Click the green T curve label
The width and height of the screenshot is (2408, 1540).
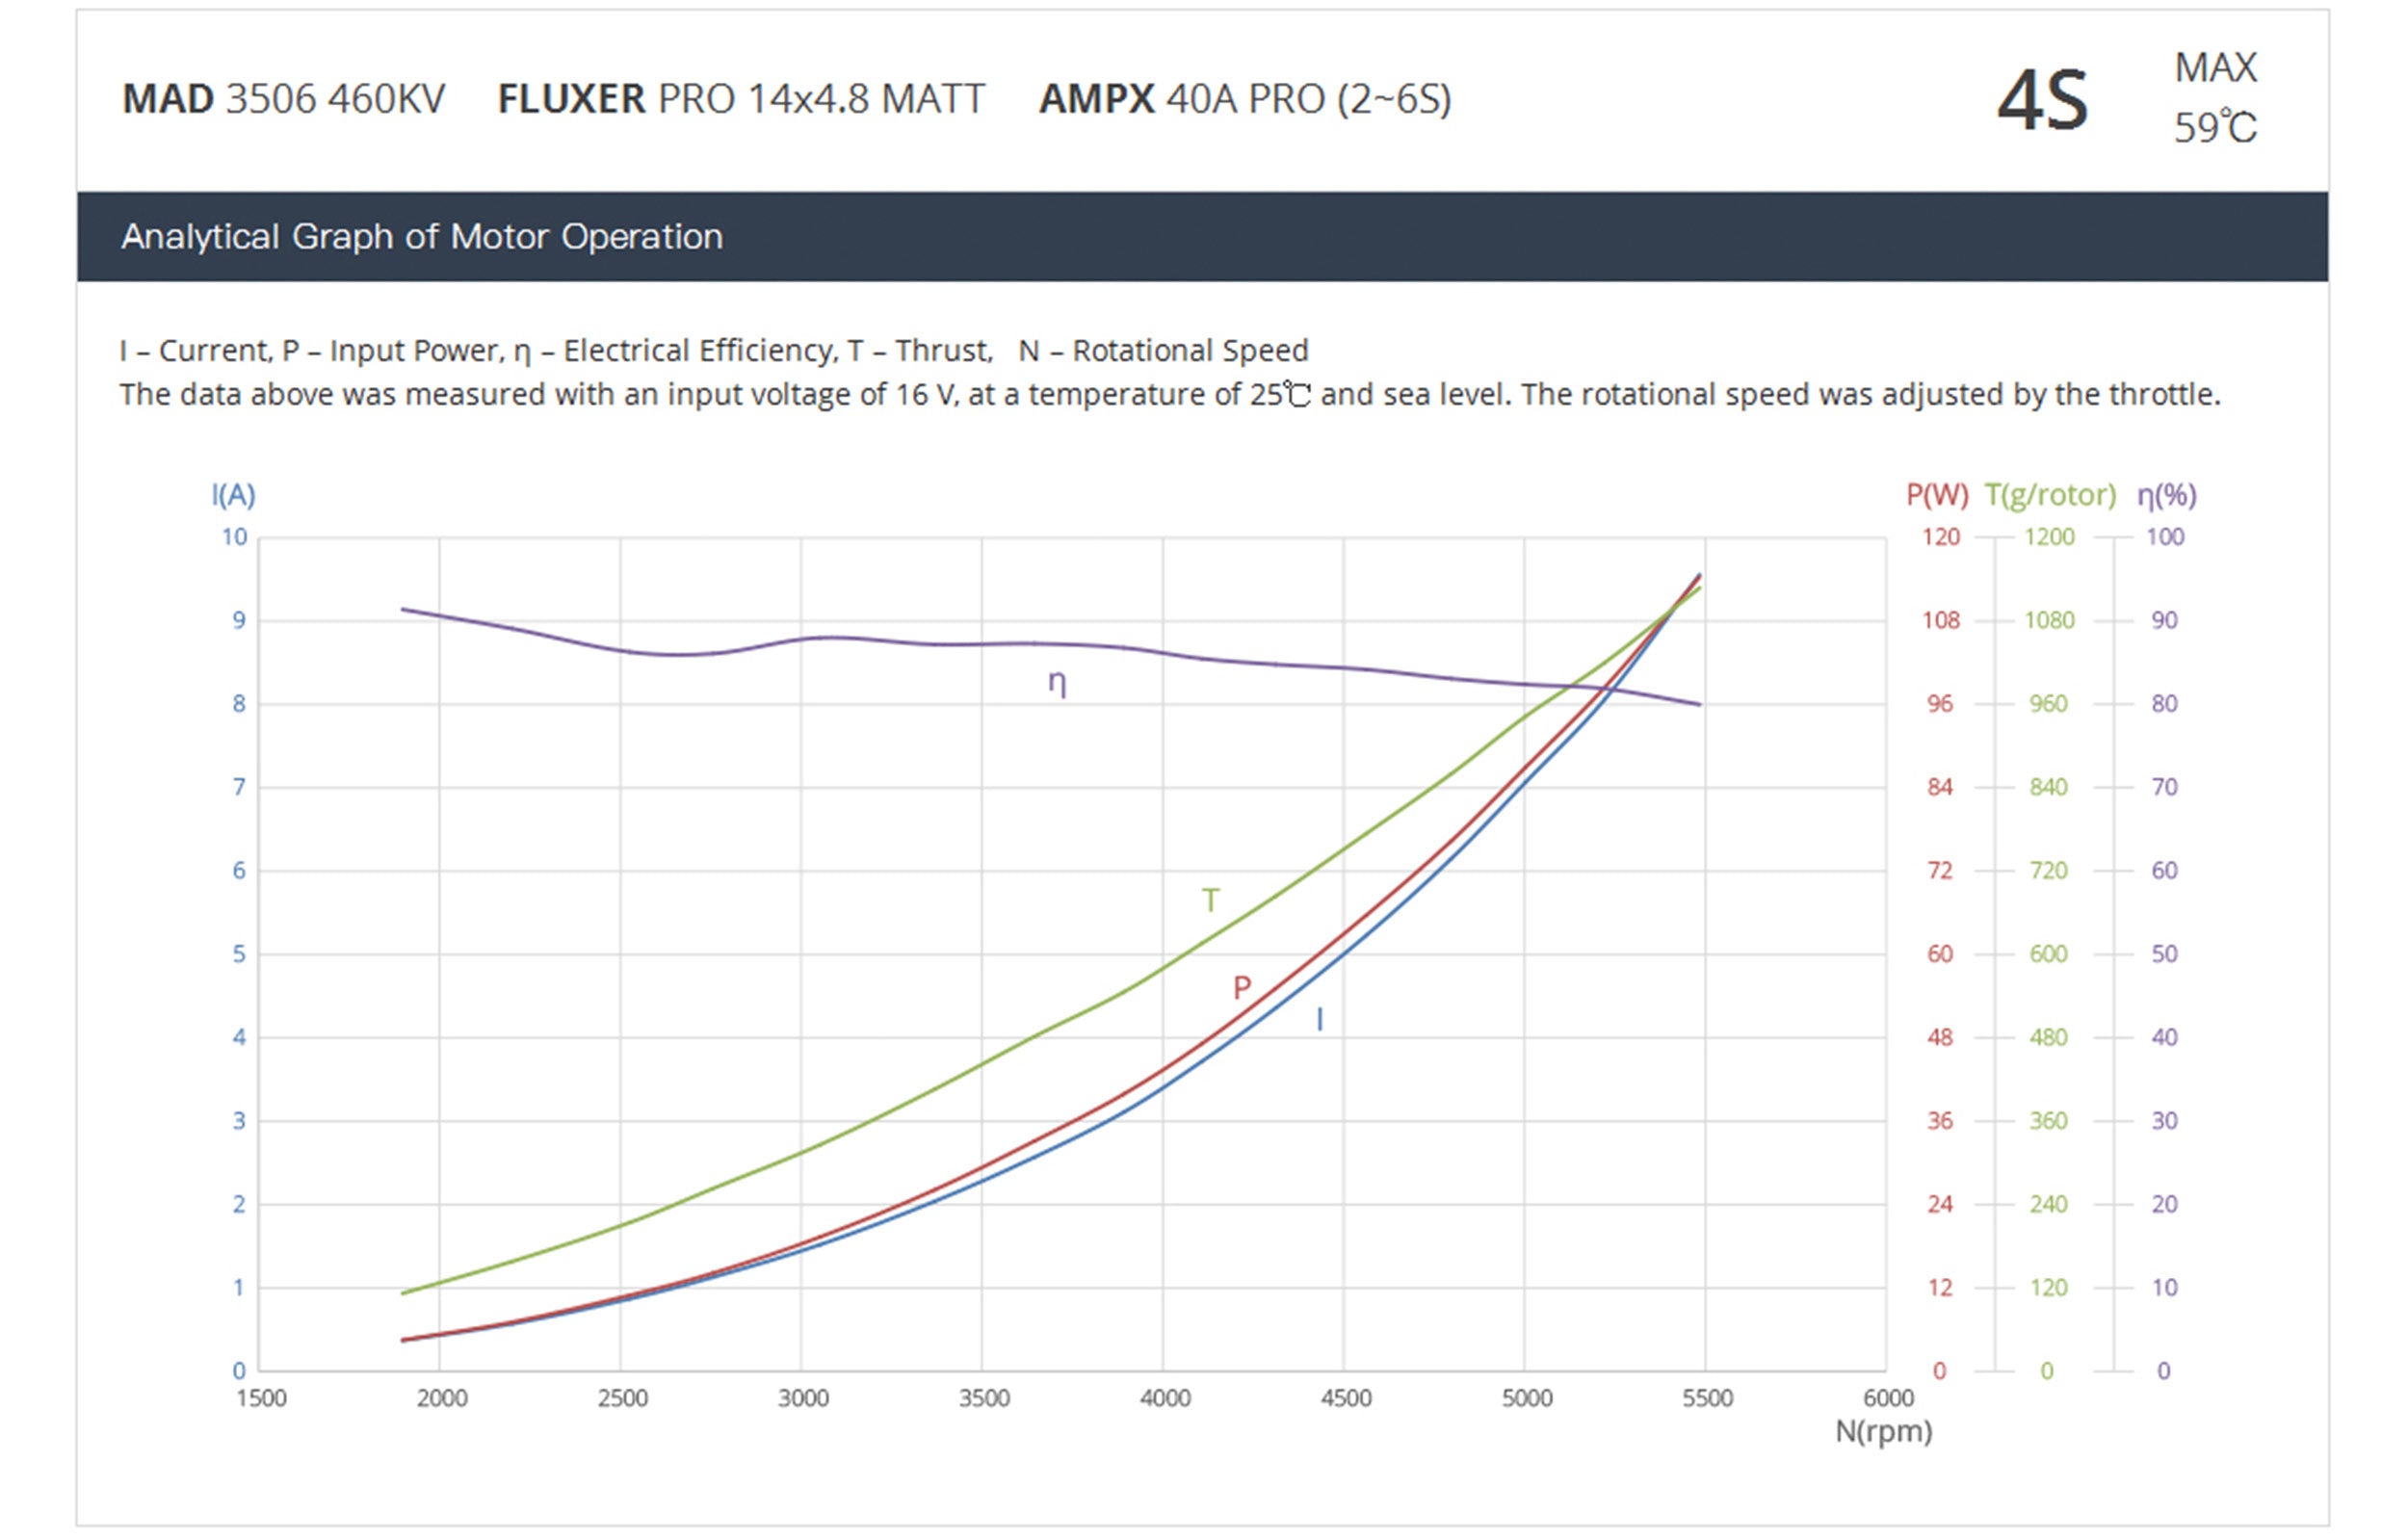coord(1210,900)
